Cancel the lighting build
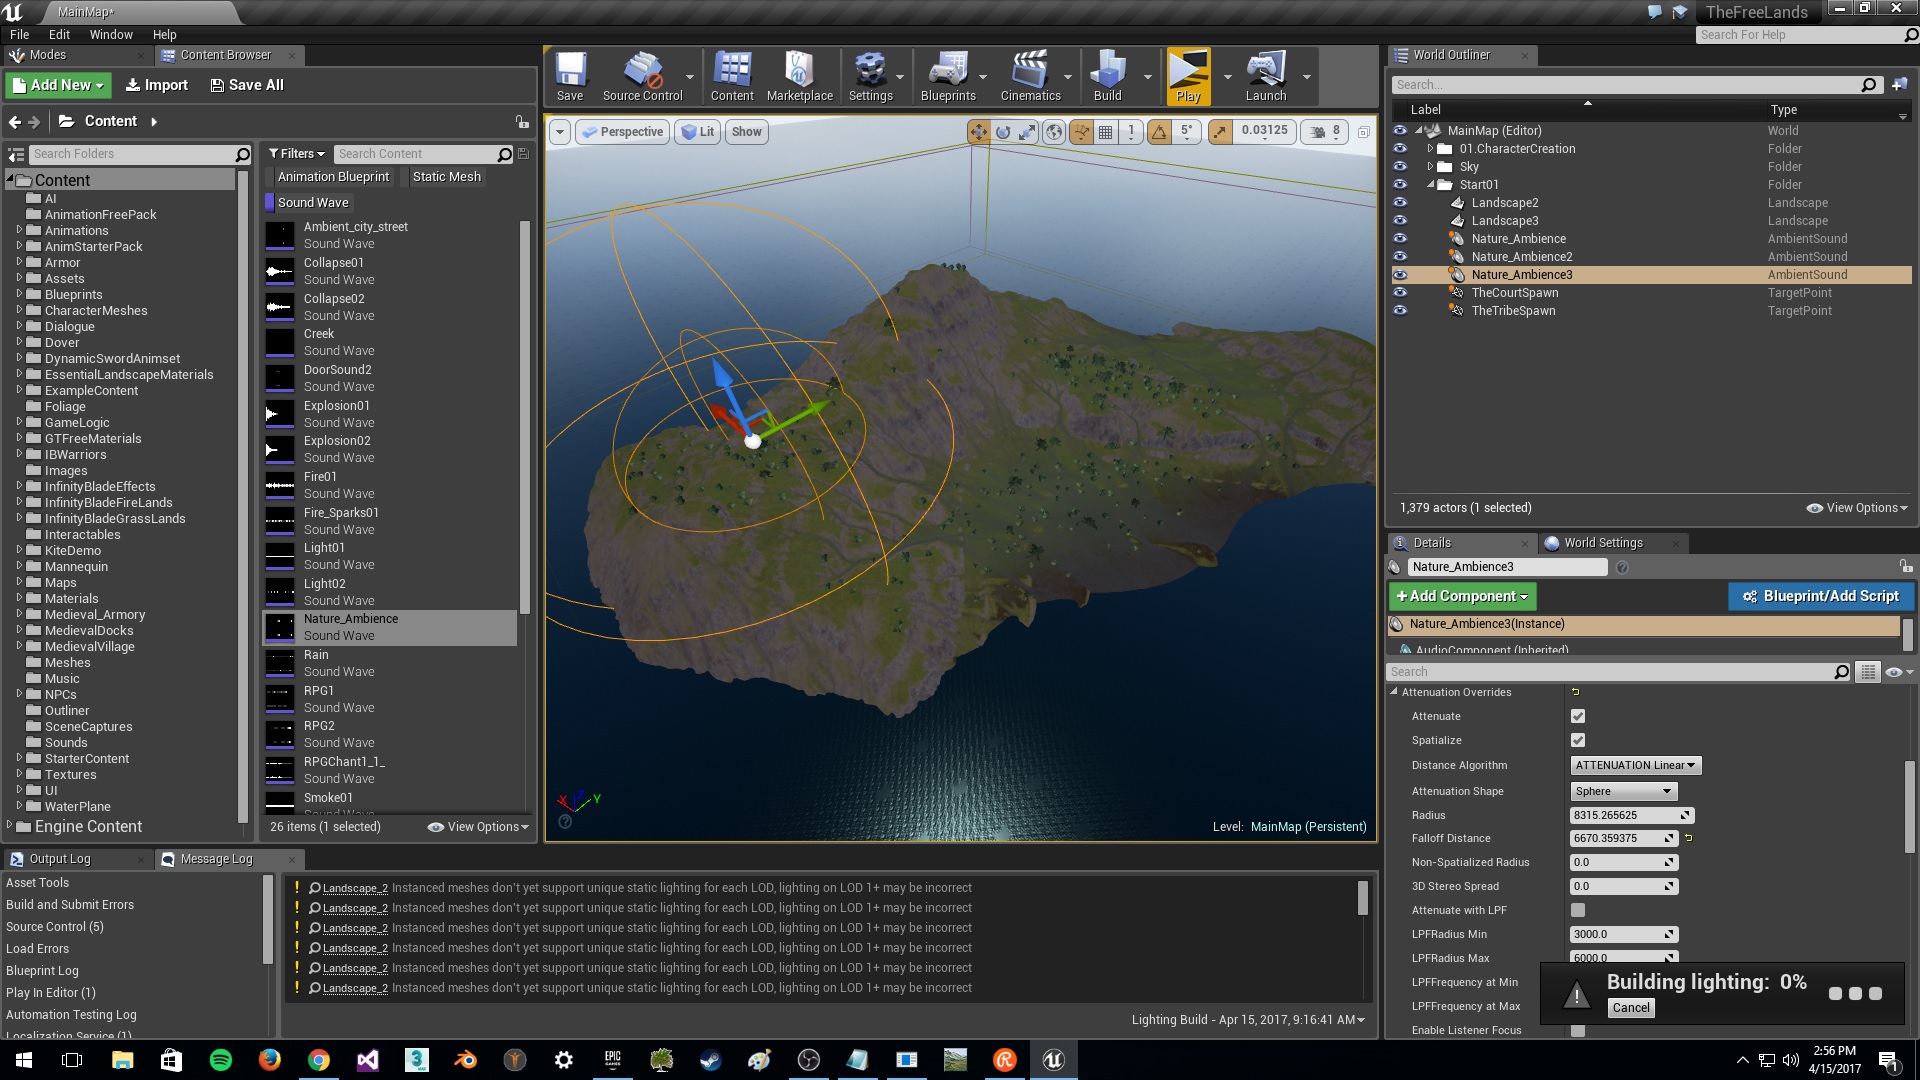The width and height of the screenshot is (1920, 1080). coord(1631,1008)
